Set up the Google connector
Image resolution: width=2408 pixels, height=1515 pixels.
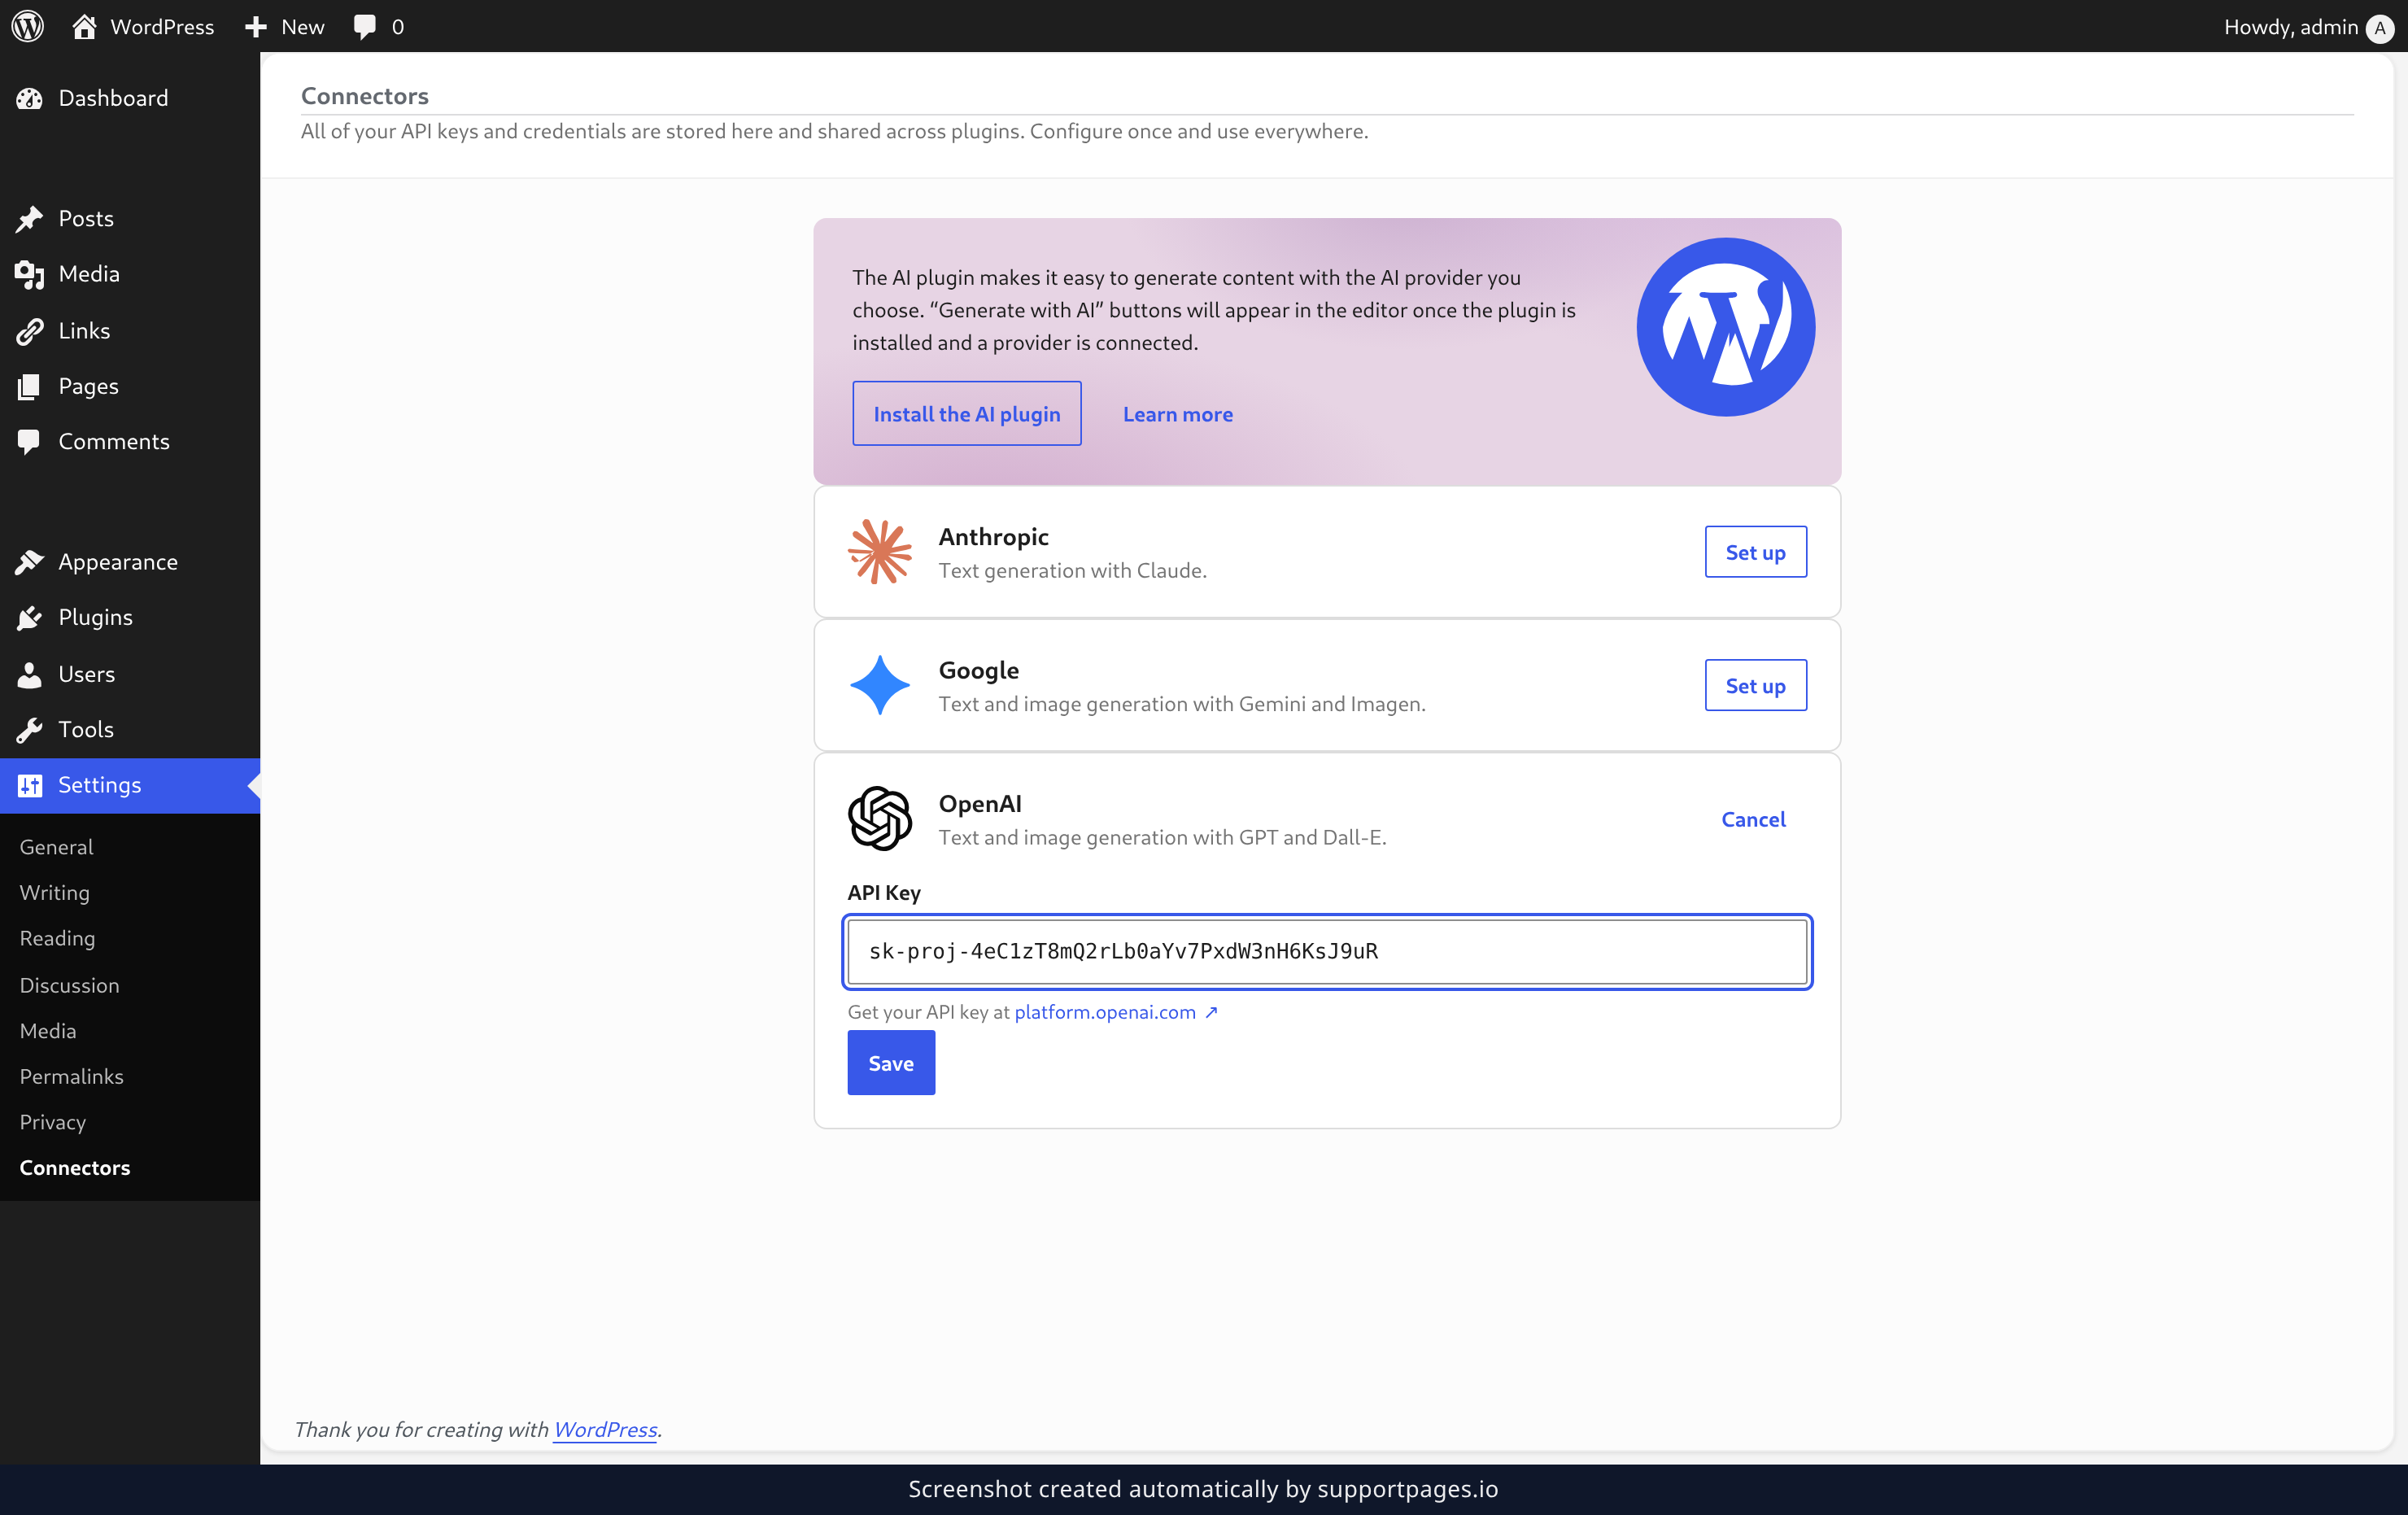coord(1755,685)
